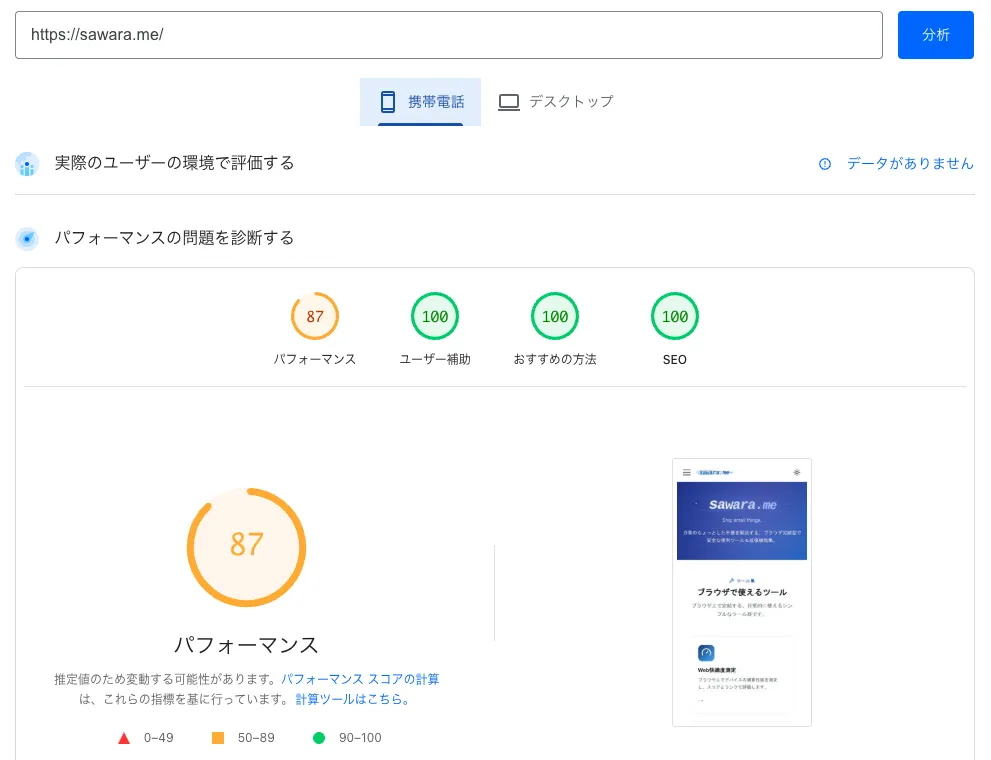Click the パフォーマンス label under the small 87 gauge
The height and width of the screenshot is (760, 991).
click(315, 359)
